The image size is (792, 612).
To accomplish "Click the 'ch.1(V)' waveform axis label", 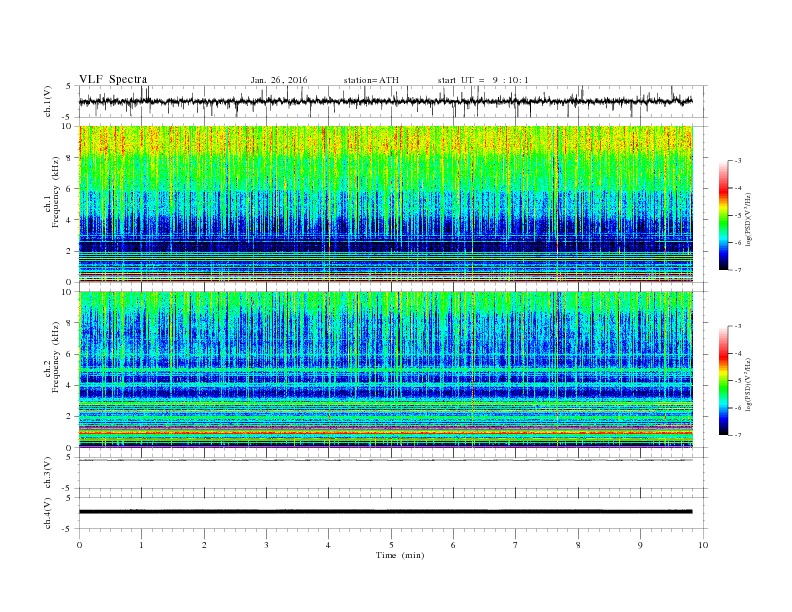I will [x=48, y=101].
